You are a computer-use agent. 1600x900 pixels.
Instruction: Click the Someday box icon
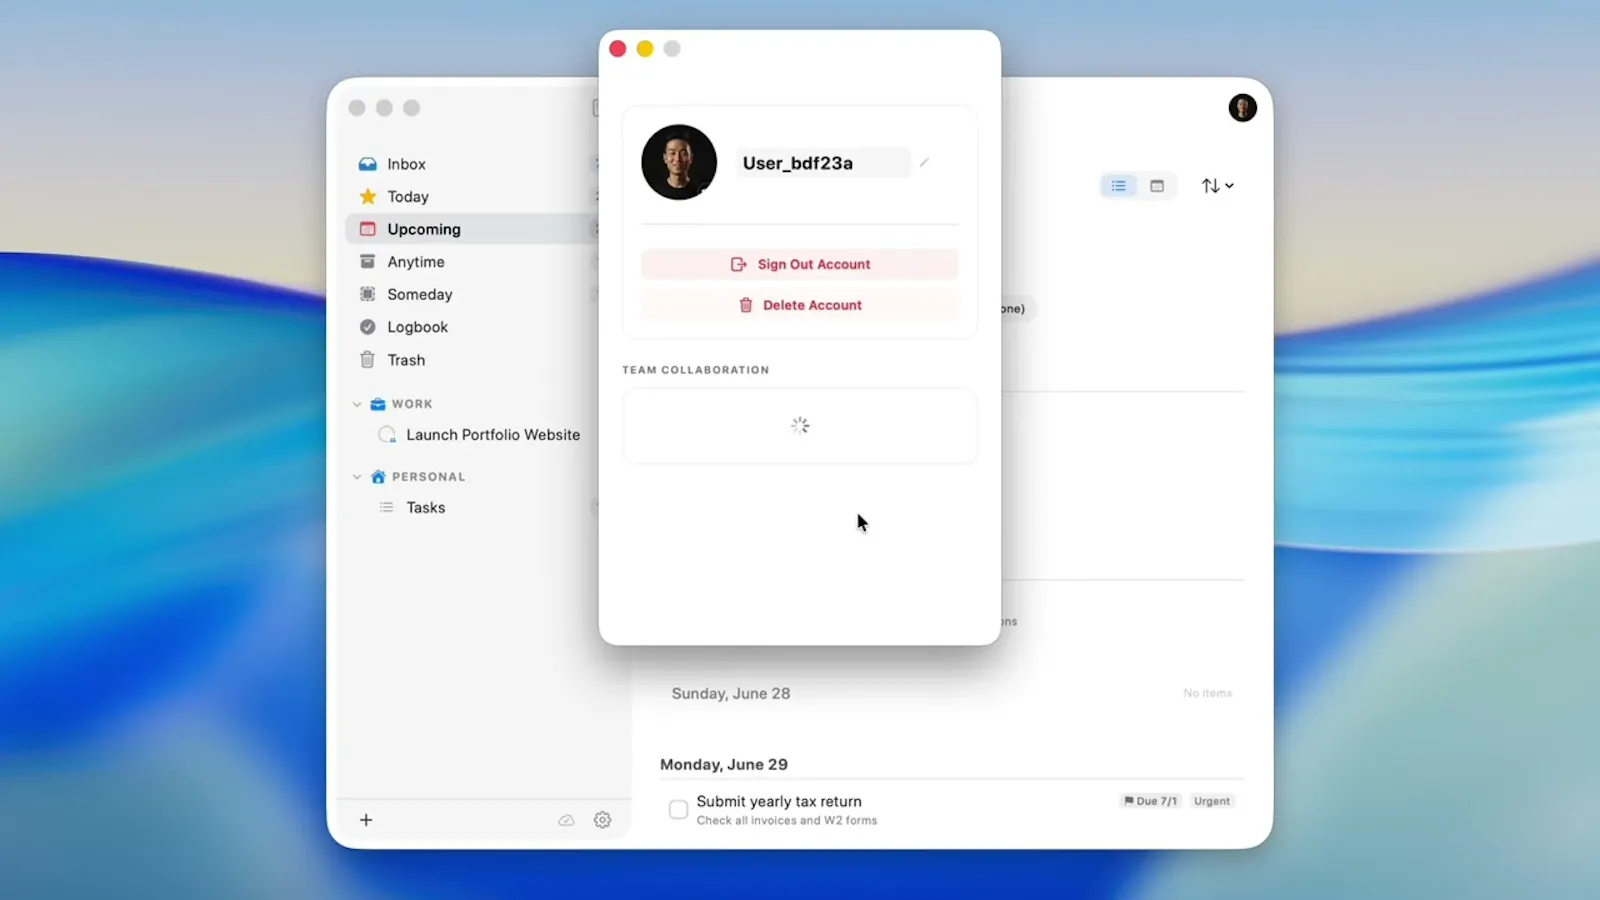point(367,294)
